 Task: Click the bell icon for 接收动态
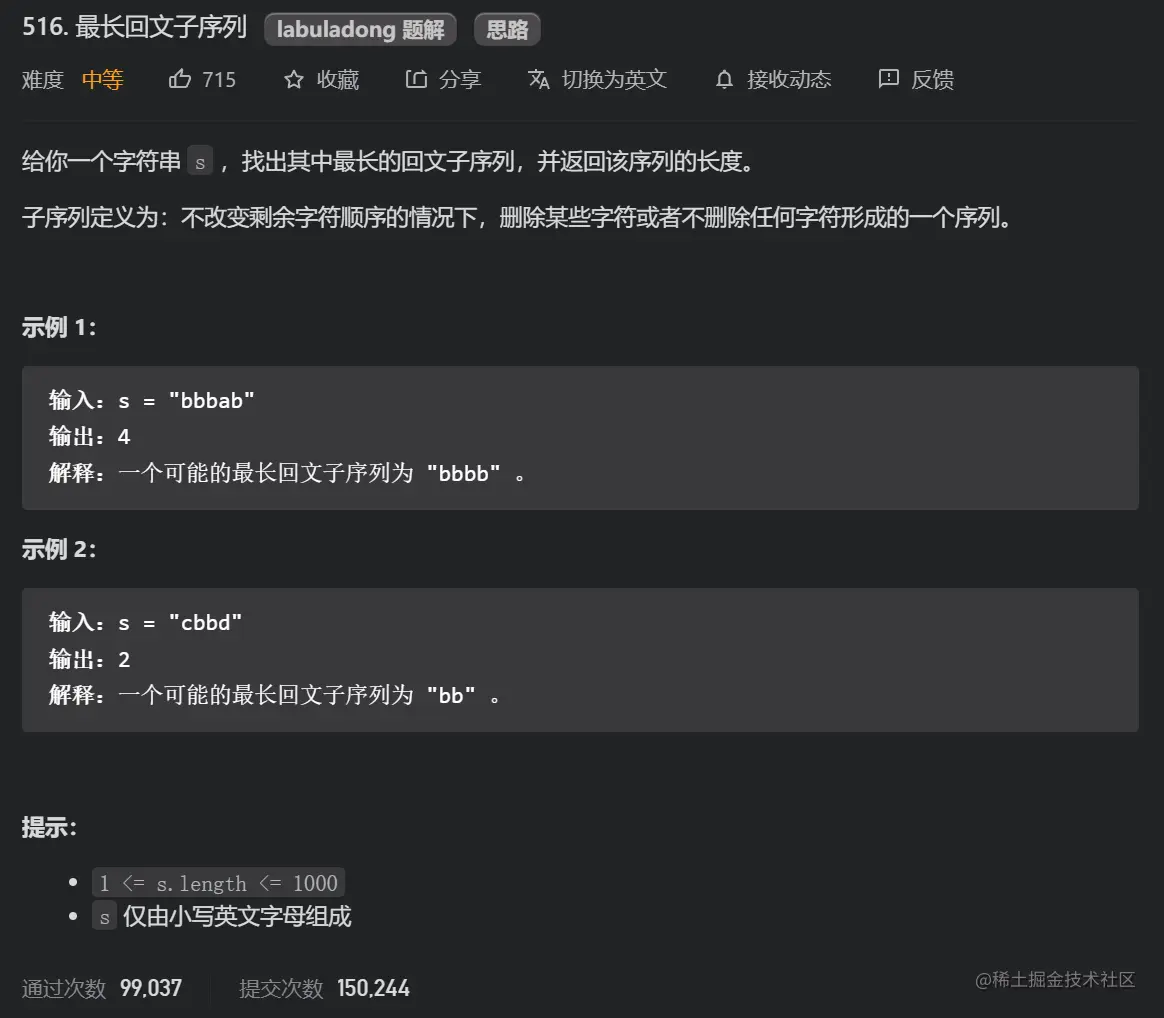pyautogui.click(x=723, y=79)
